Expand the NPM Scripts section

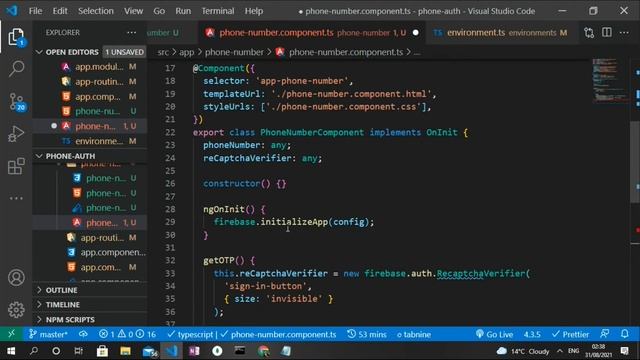click(x=70, y=319)
